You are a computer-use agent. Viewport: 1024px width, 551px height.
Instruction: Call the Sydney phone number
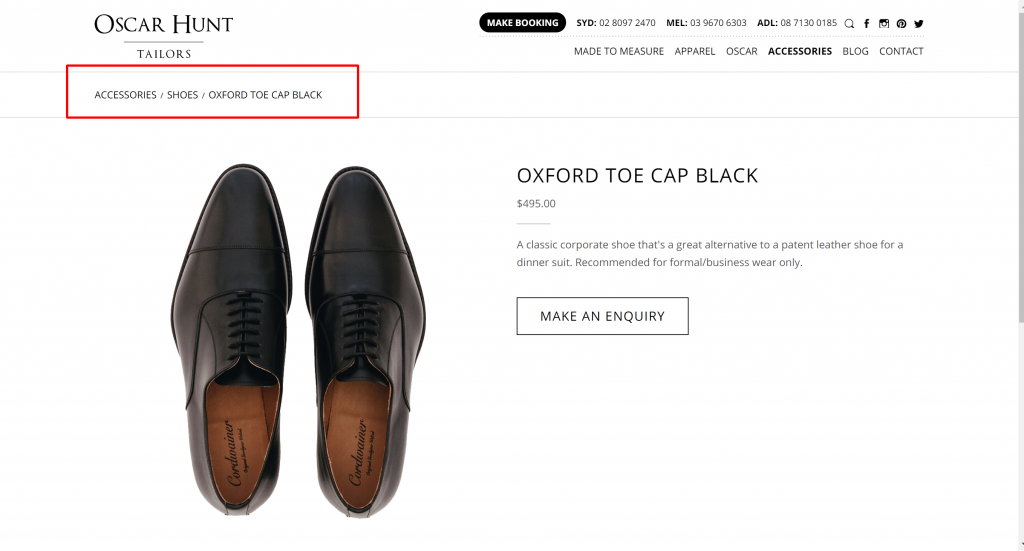pyautogui.click(x=627, y=23)
